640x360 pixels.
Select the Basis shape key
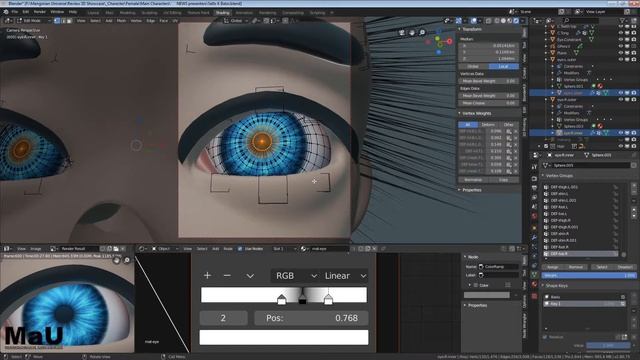click(584, 297)
